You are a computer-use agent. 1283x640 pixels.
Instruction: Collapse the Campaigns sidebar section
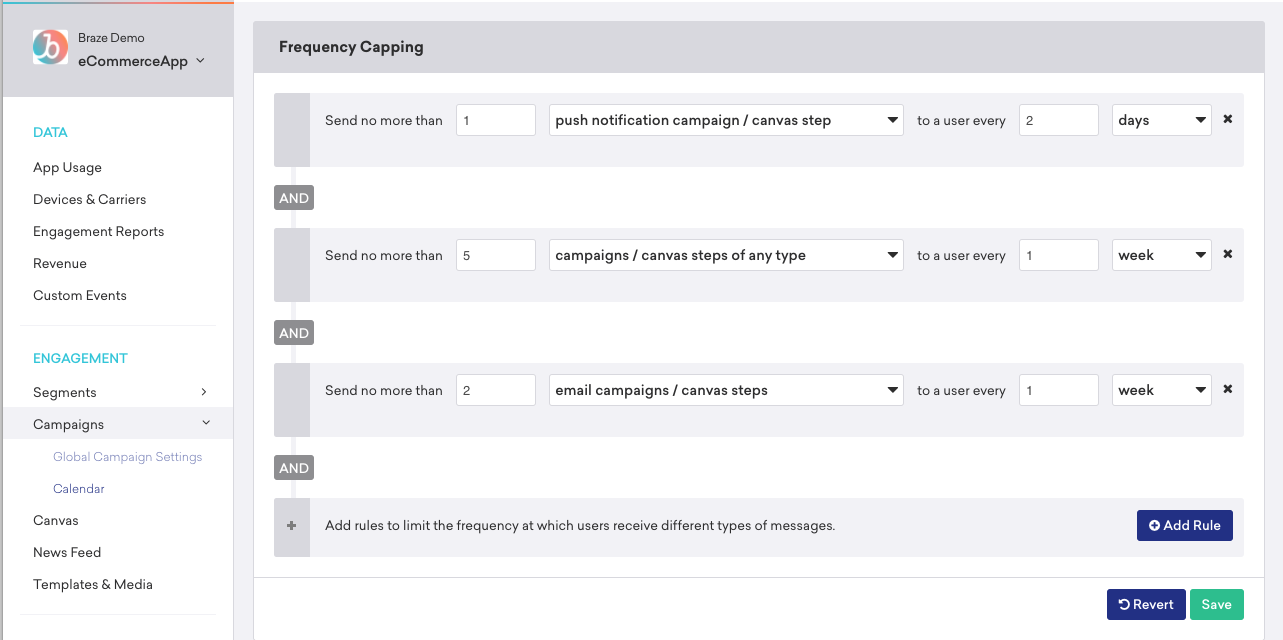[206, 423]
